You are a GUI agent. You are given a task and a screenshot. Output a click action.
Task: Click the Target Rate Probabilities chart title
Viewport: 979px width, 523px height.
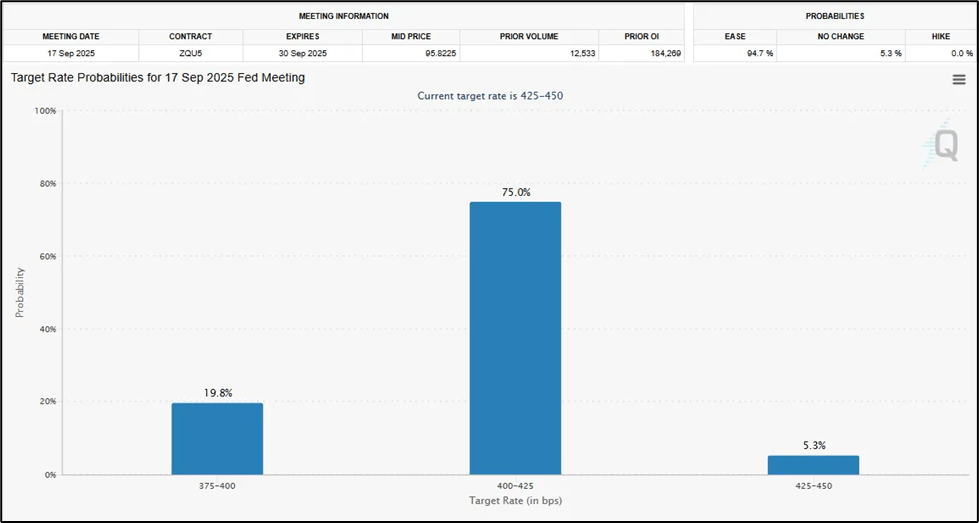[158, 79]
